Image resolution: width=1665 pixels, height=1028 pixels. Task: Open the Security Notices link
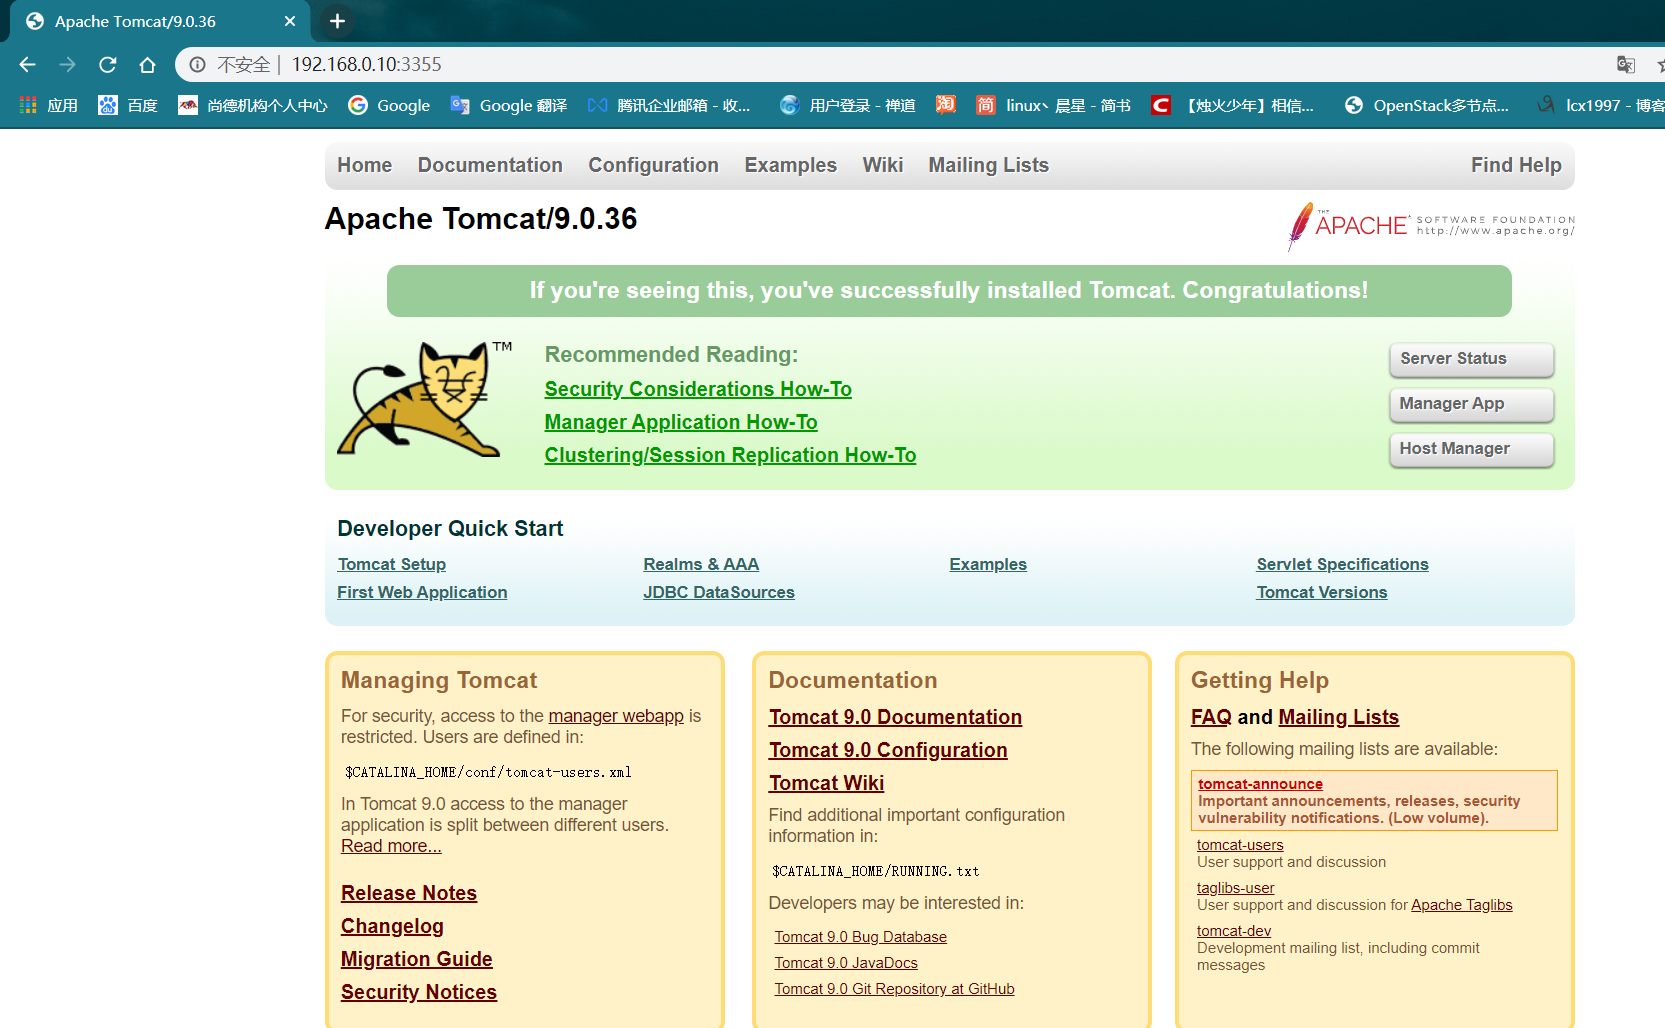tap(419, 992)
